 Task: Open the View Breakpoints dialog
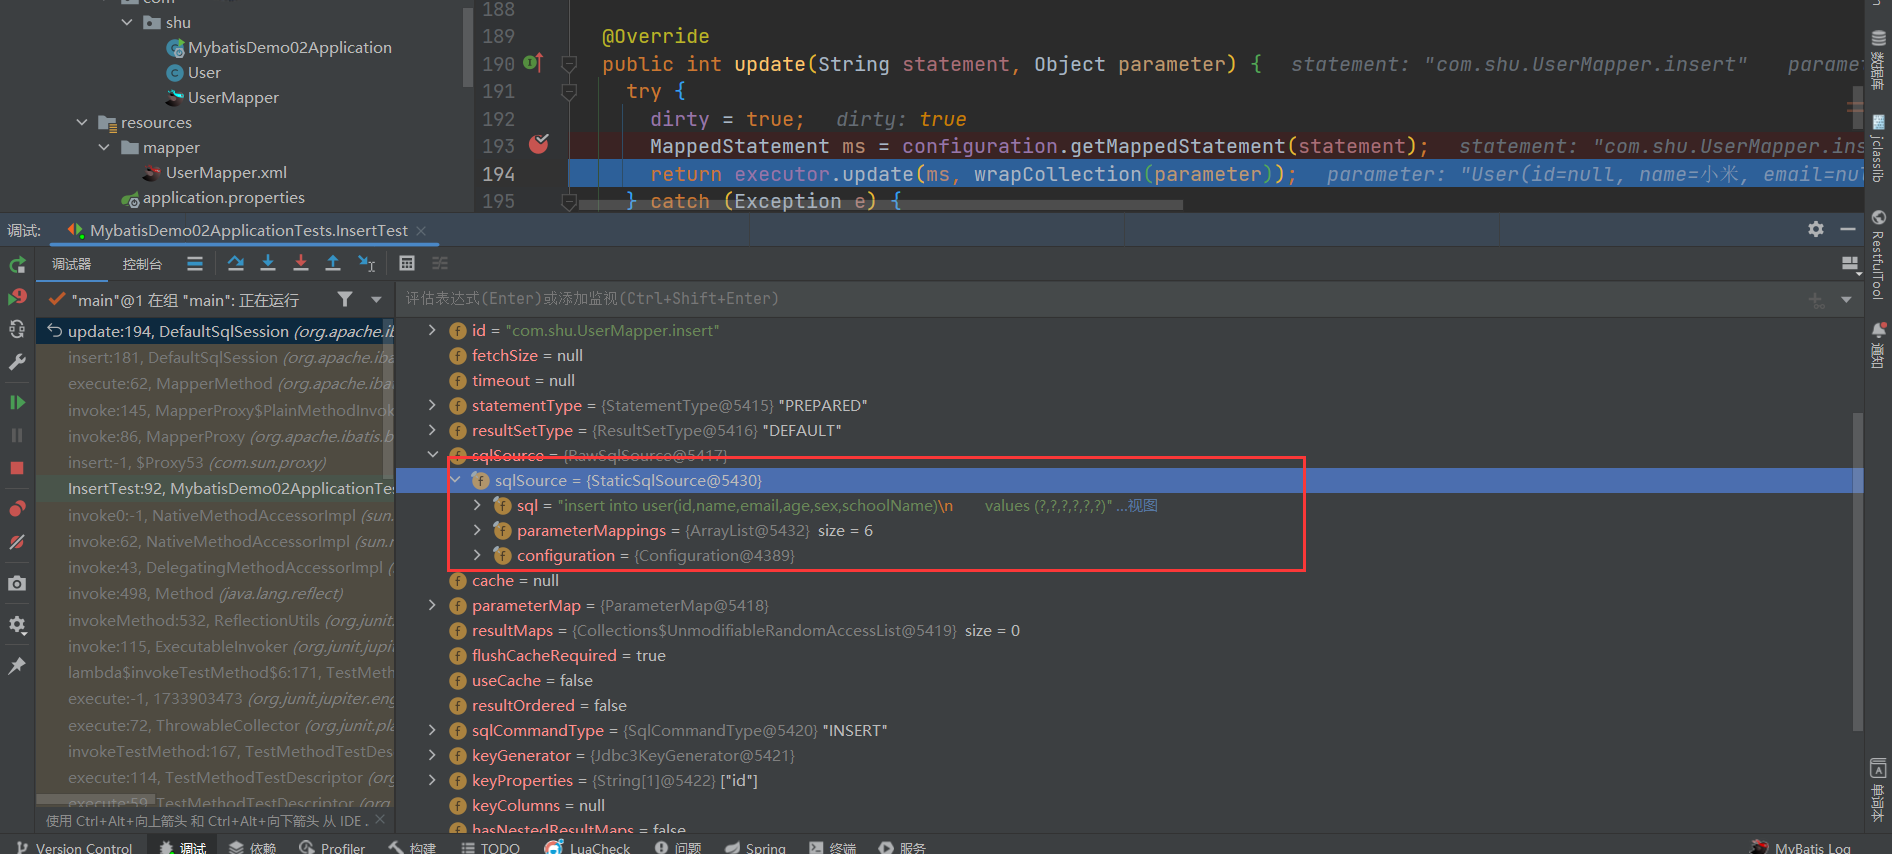coord(17,509)
